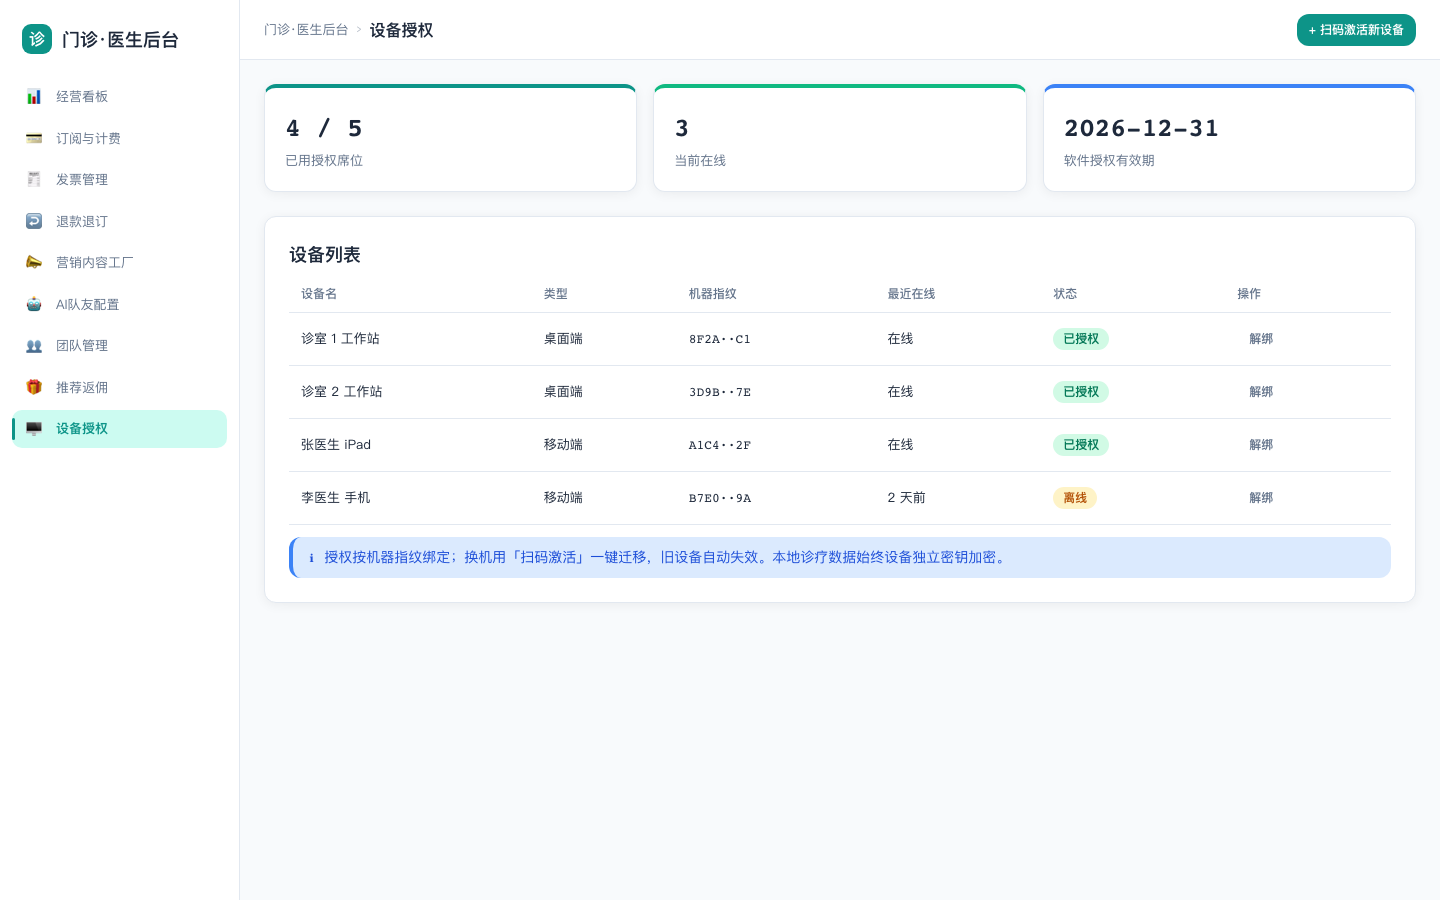Click the 门诊·医生后台 breadcrumb link

point(306,30)
